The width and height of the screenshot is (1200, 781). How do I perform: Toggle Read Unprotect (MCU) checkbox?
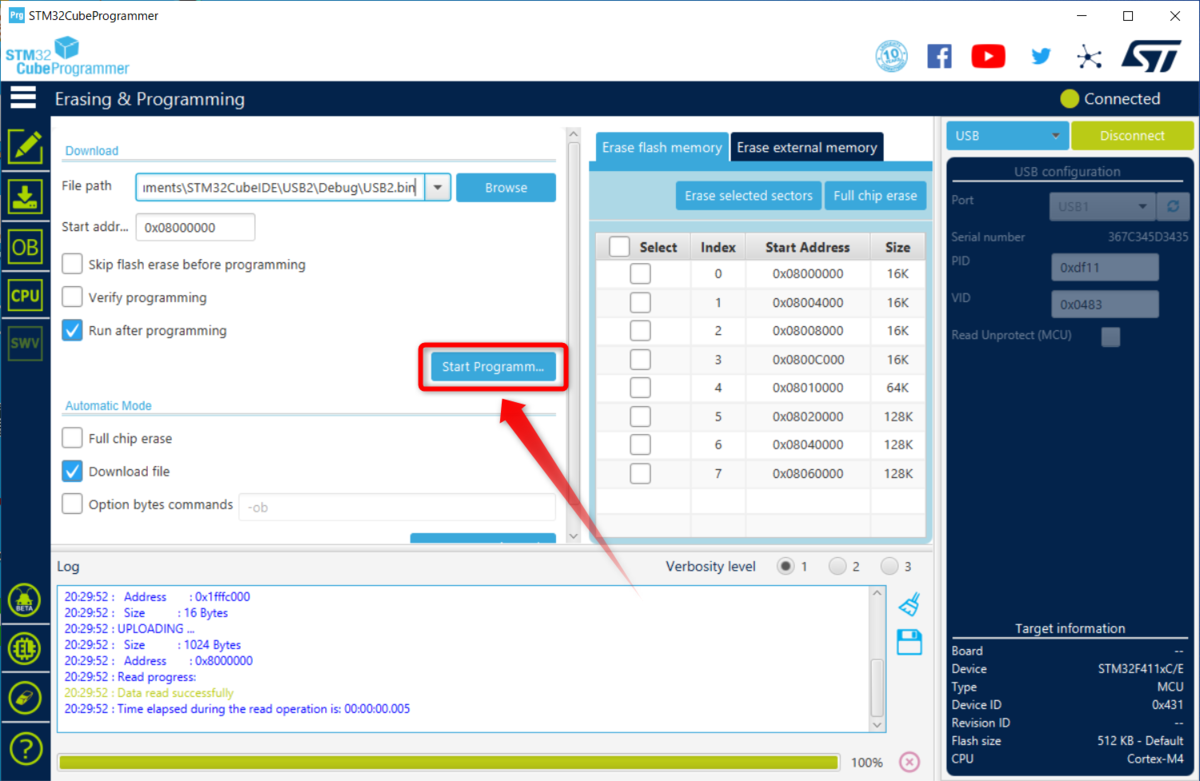[1111, 336]
